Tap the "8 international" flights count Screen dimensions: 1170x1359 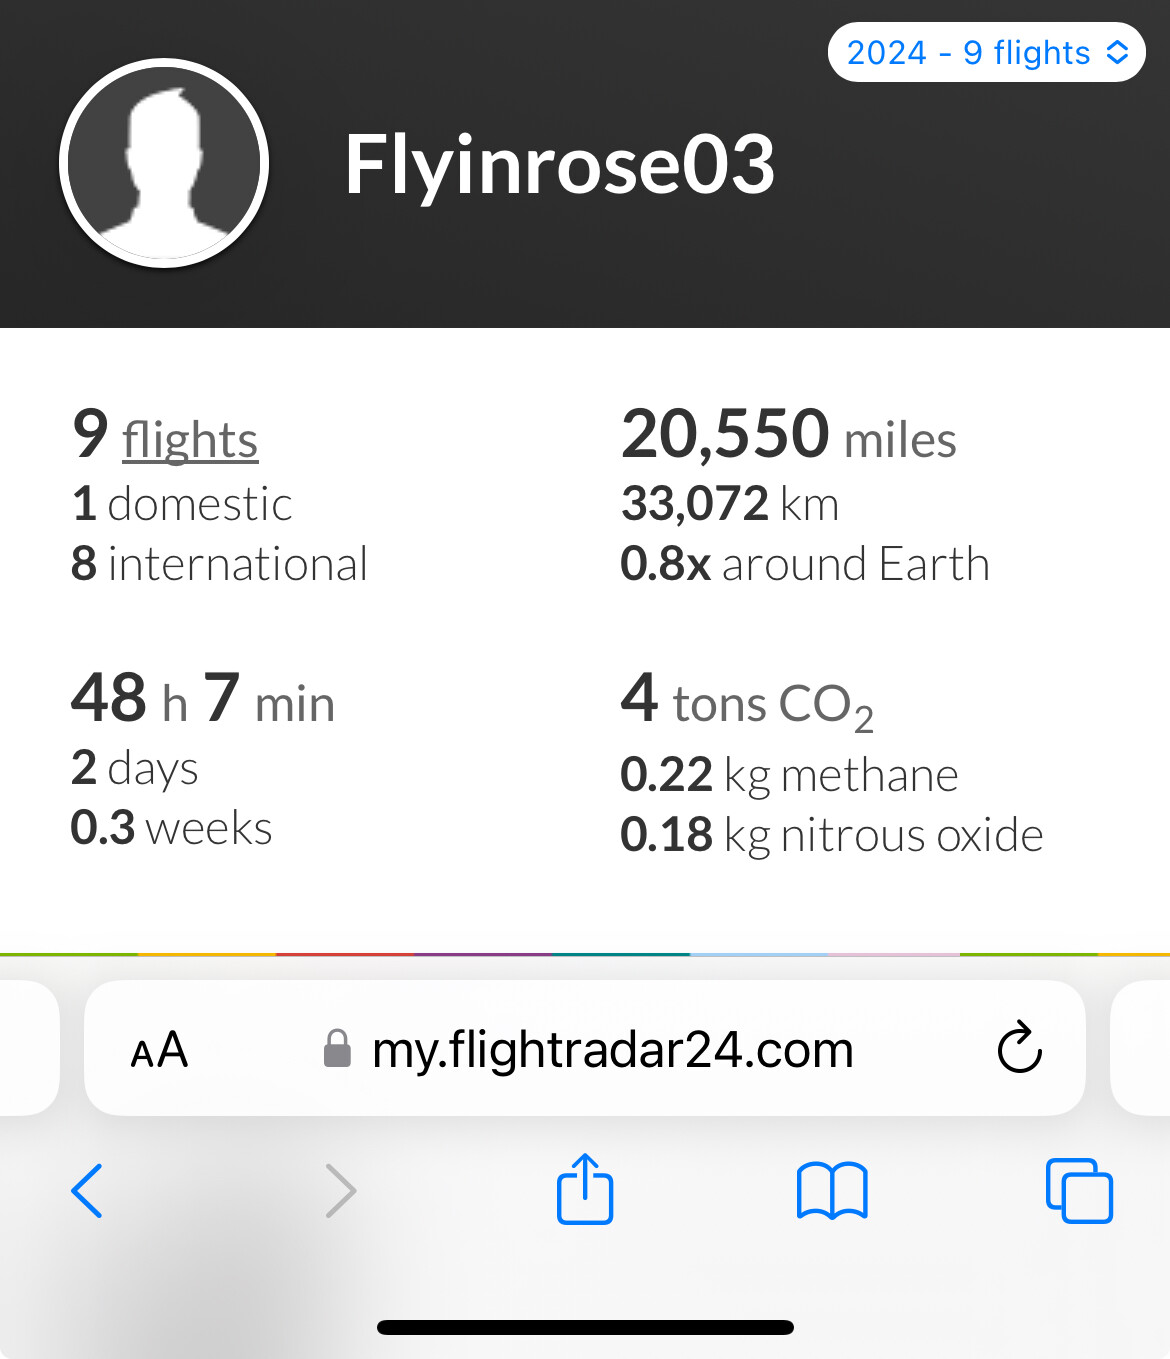point(219,564)
